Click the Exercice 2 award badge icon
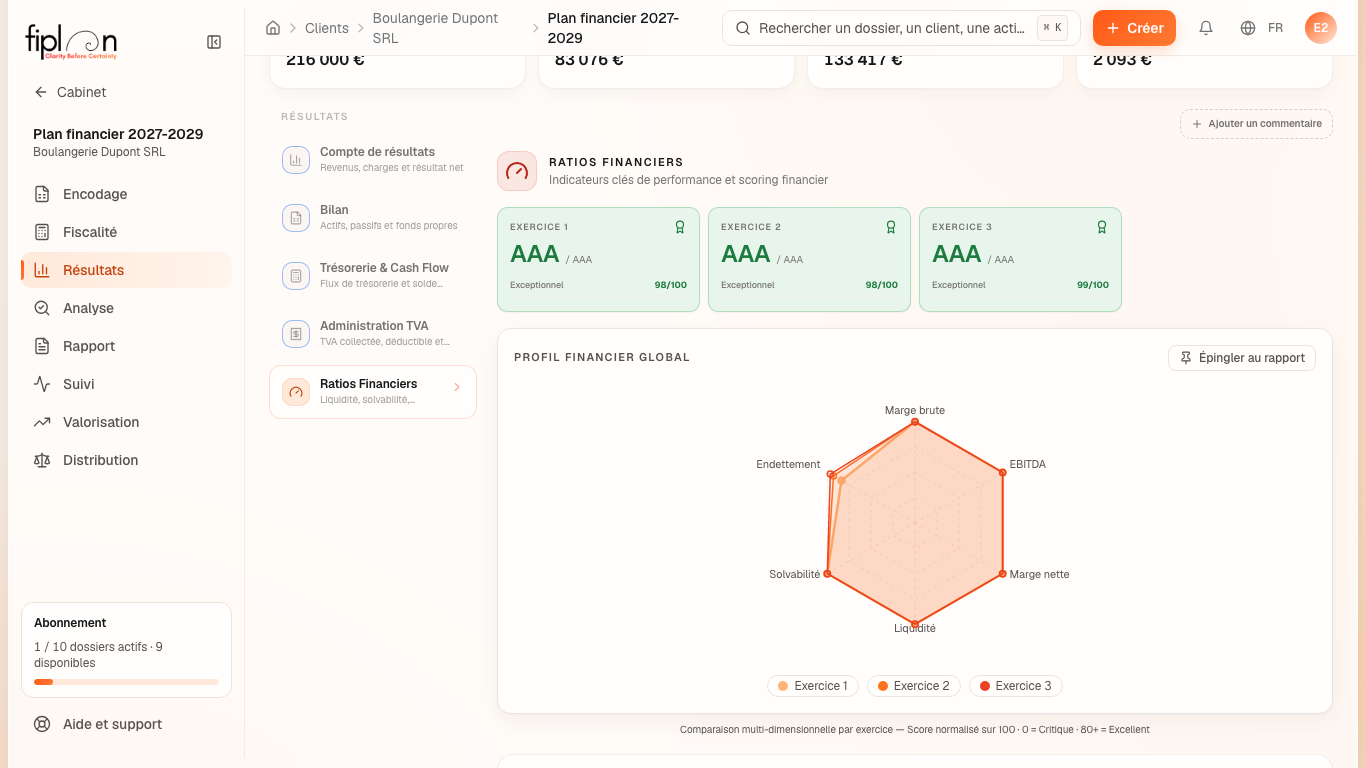The height and width of the screenshot is (768, 1366). point(891,227)
